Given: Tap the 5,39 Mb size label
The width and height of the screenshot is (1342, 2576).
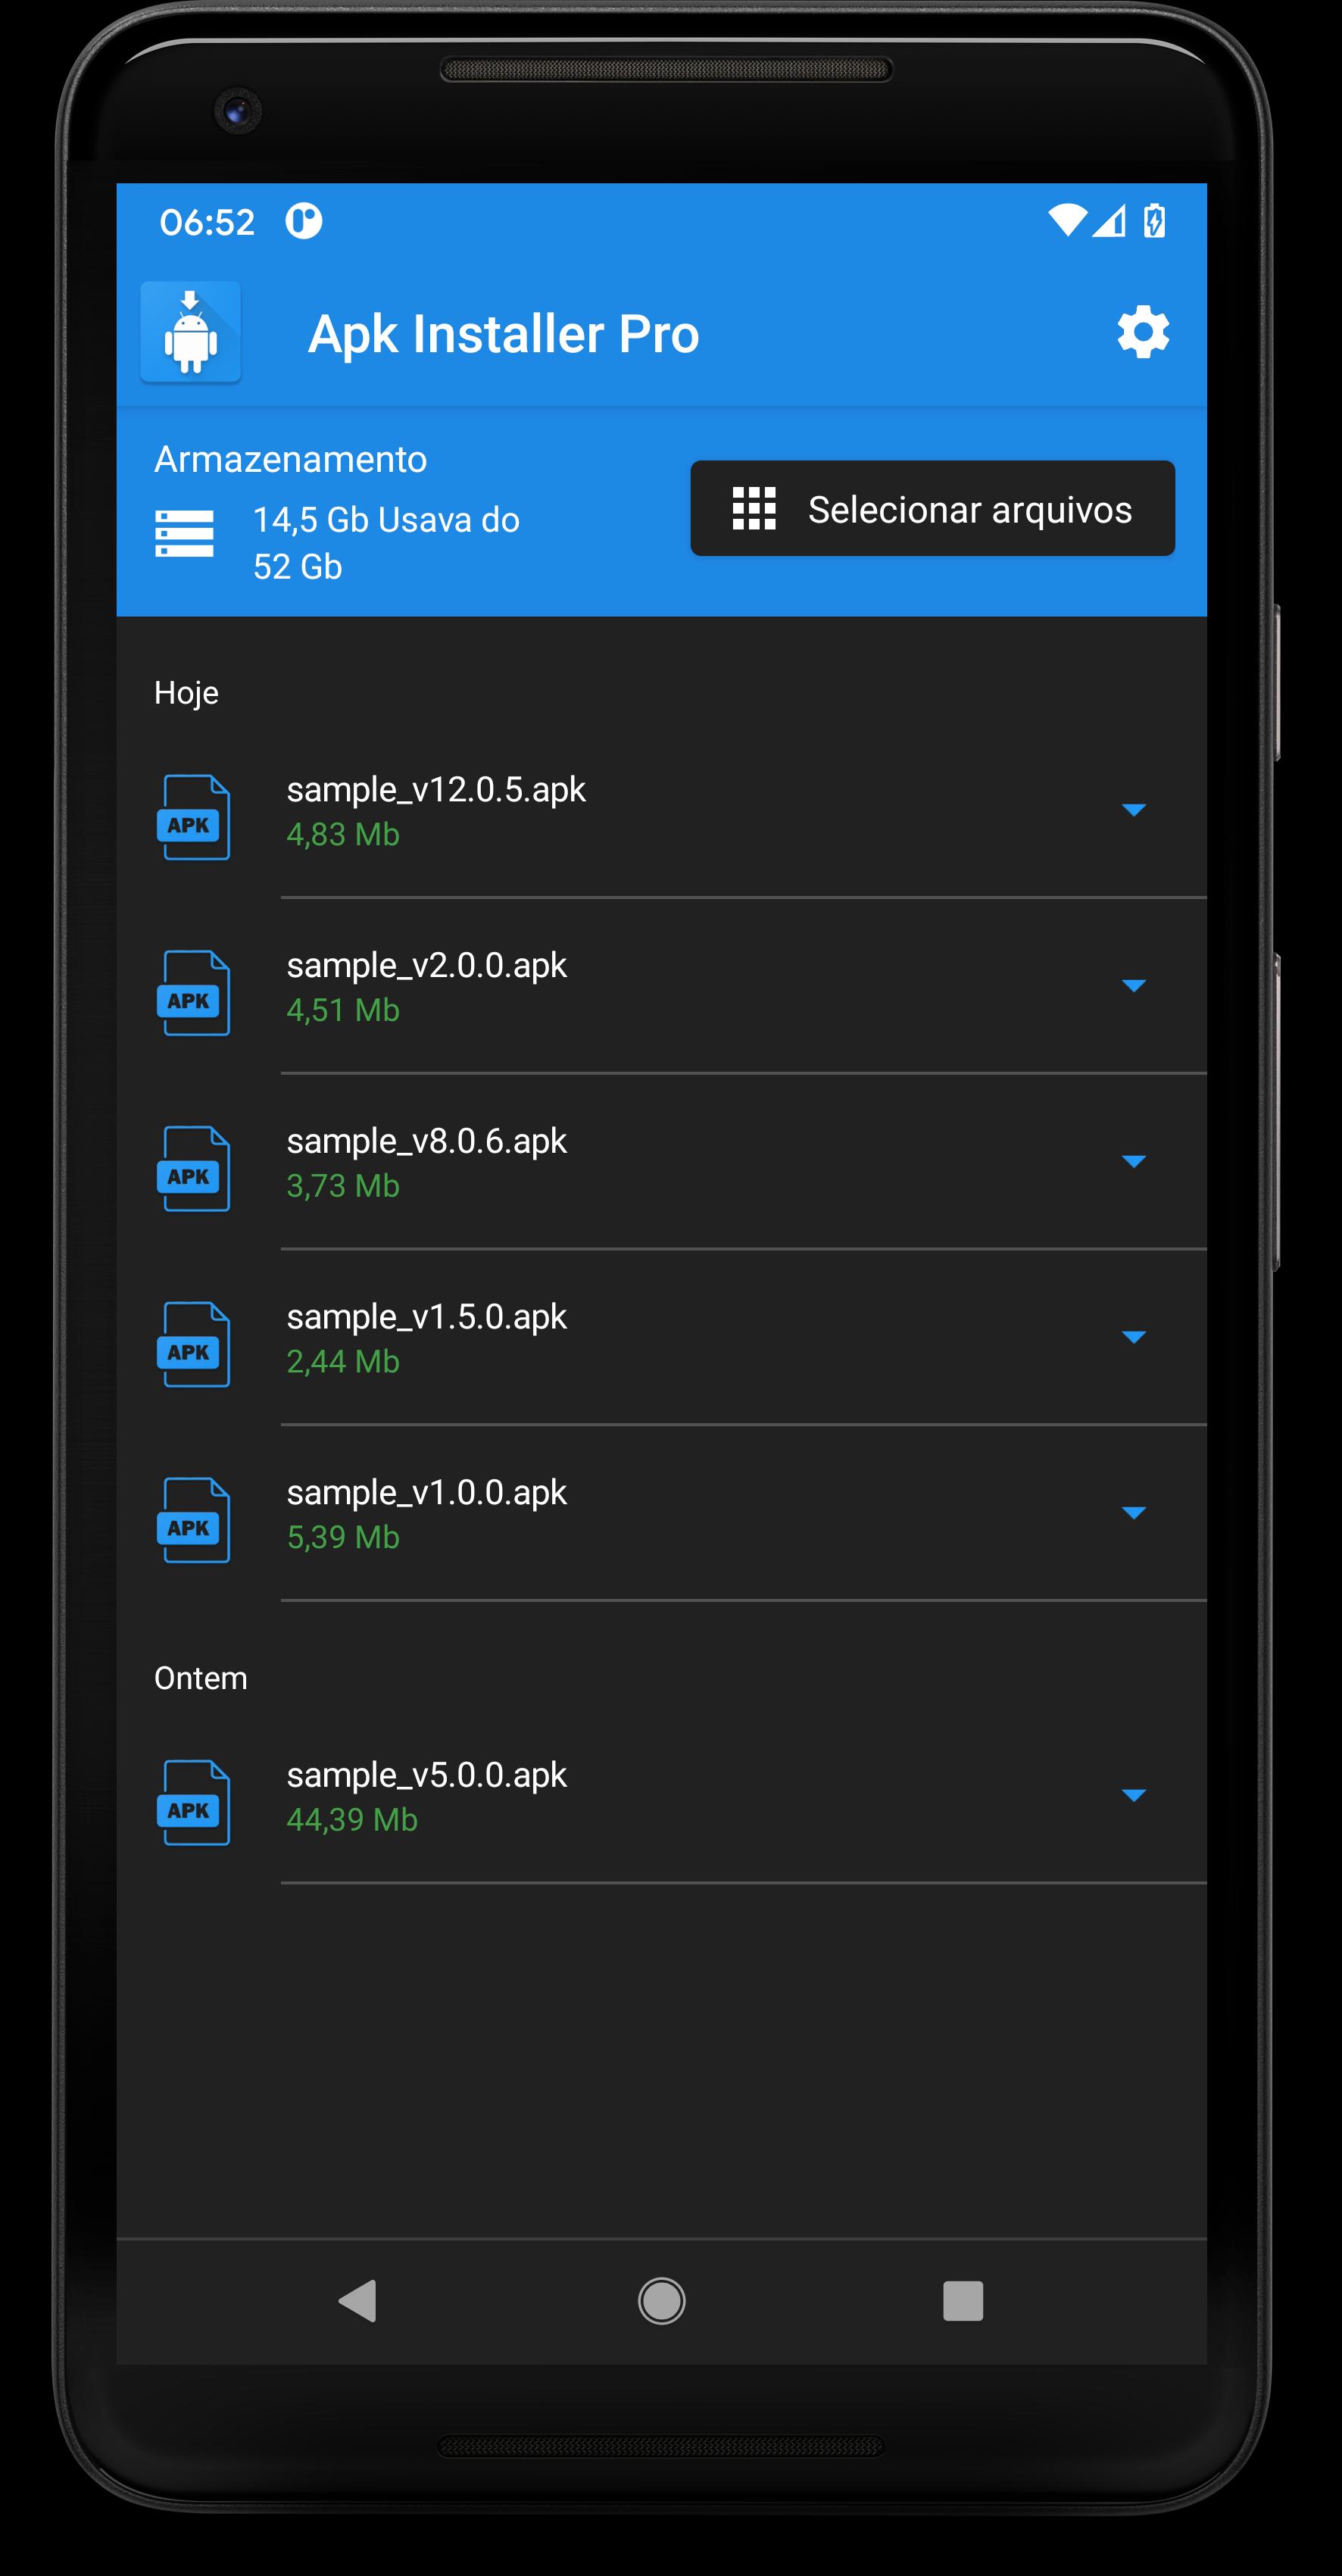Looking at the screenshot, I should point(343,1537).
